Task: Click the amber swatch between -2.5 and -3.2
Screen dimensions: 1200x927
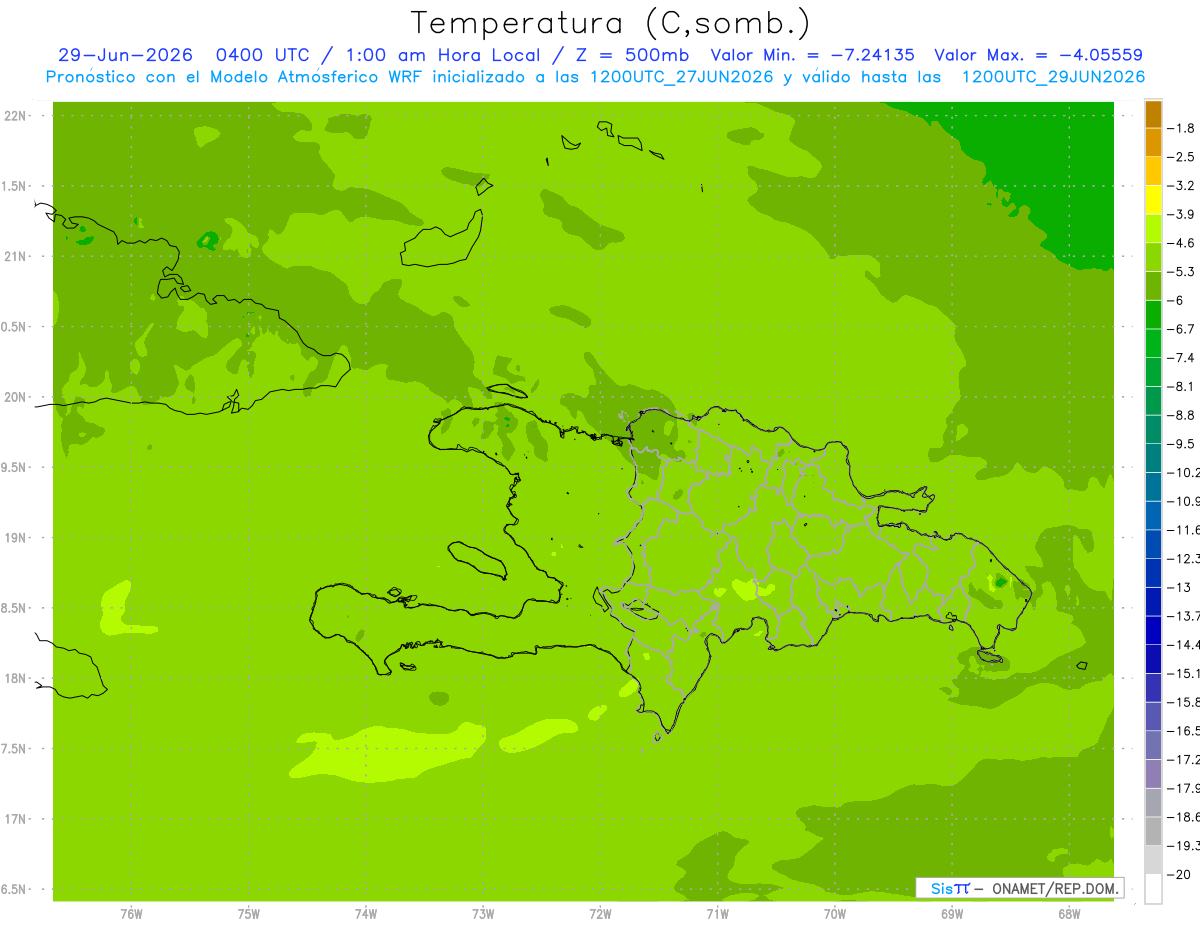Action: coord(1153,171)
